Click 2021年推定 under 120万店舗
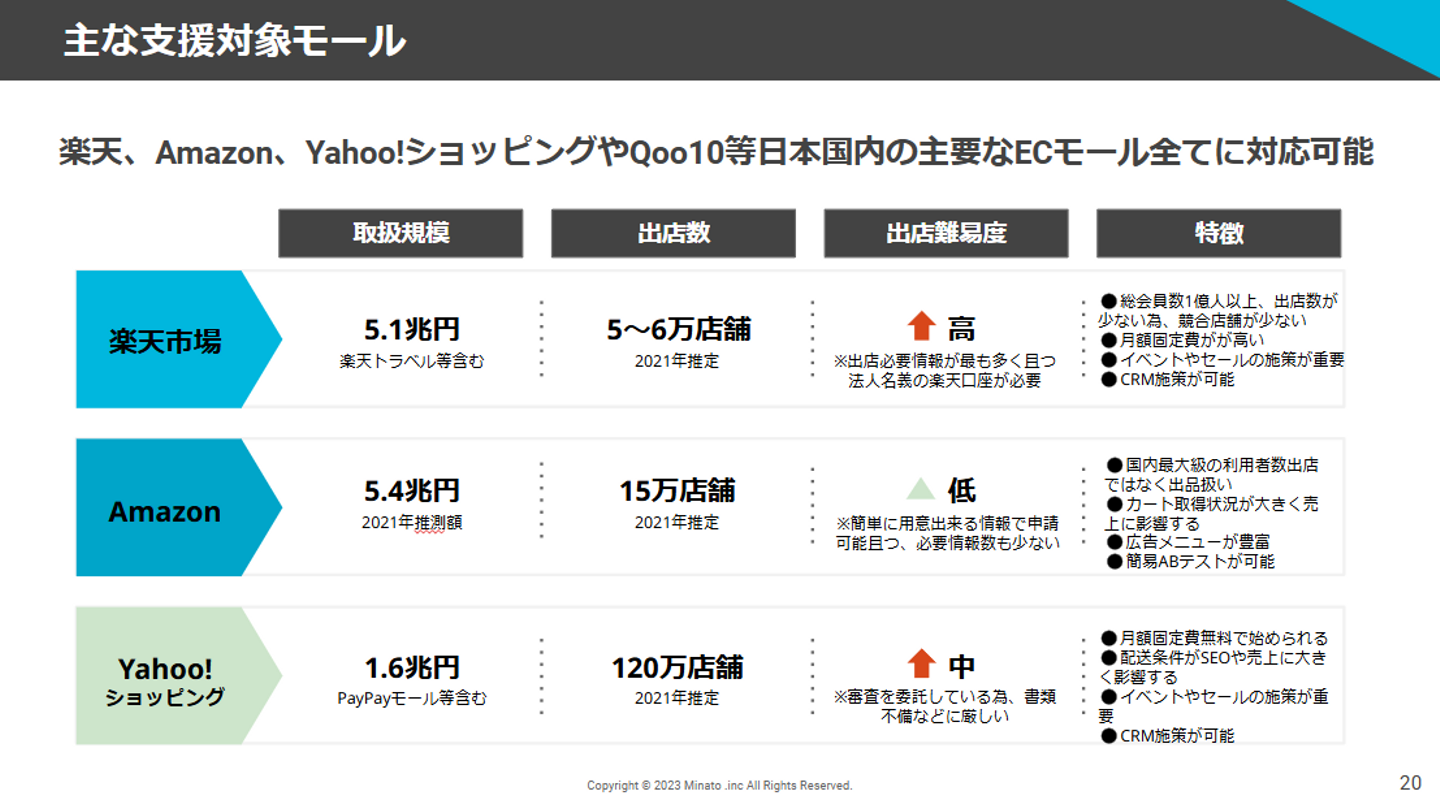Image resolution: width=1440 pixels, height=808 pixels. [677, 699]
